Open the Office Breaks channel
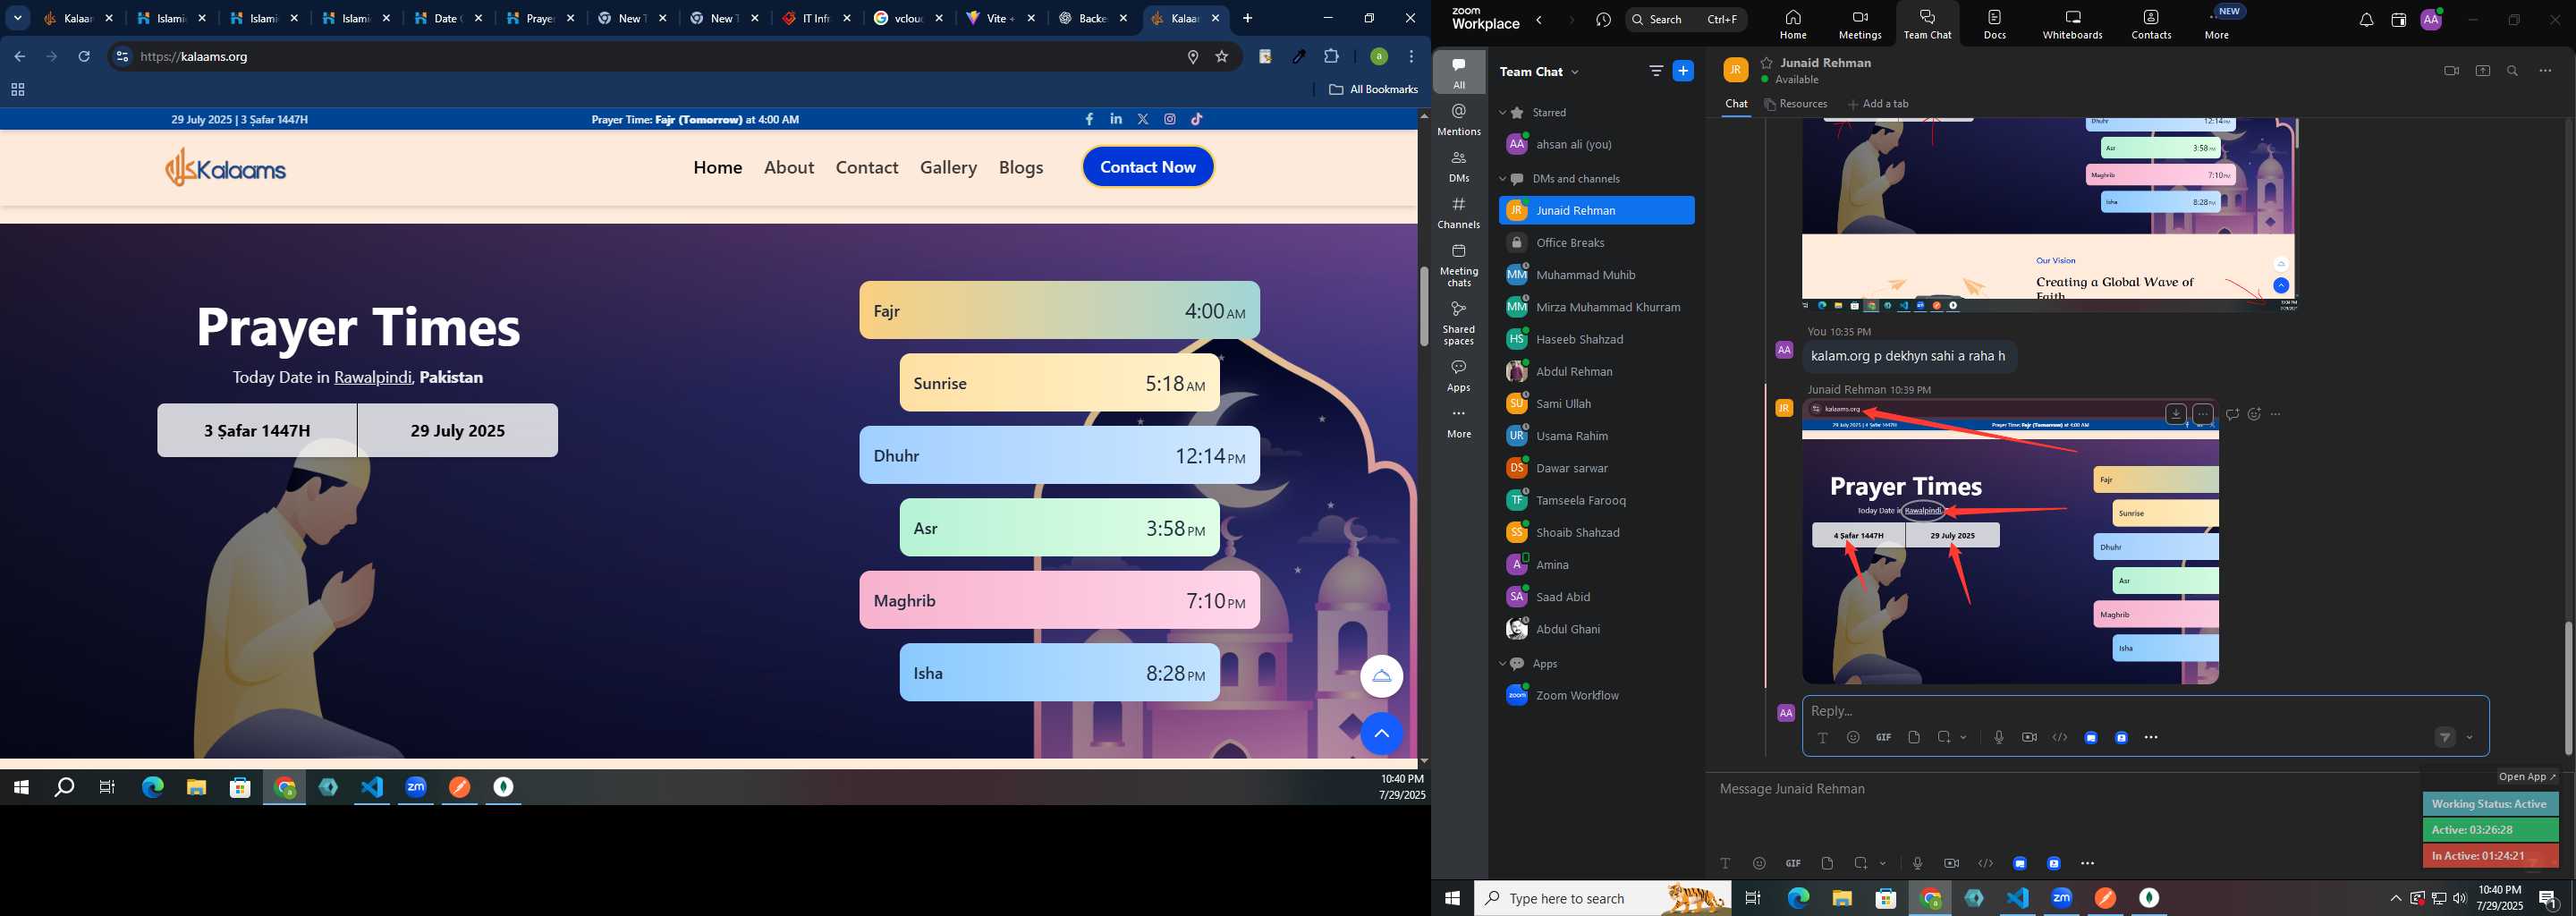 1597,243
